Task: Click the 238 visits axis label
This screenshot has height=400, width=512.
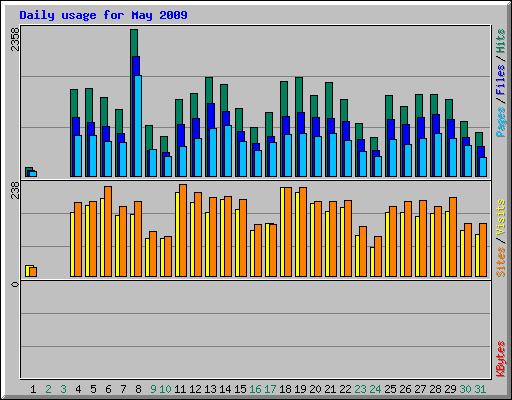Action: tap(15, 190)
